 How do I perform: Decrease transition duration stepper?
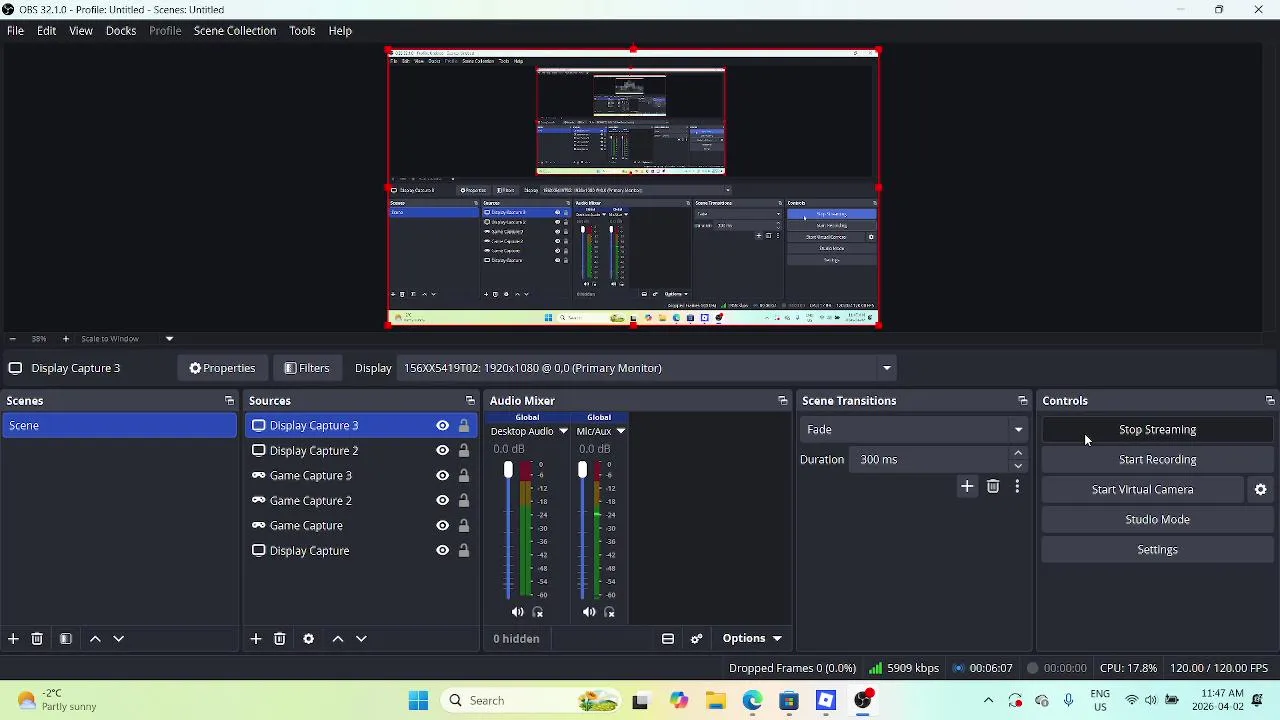click(x=1018, y=466)
